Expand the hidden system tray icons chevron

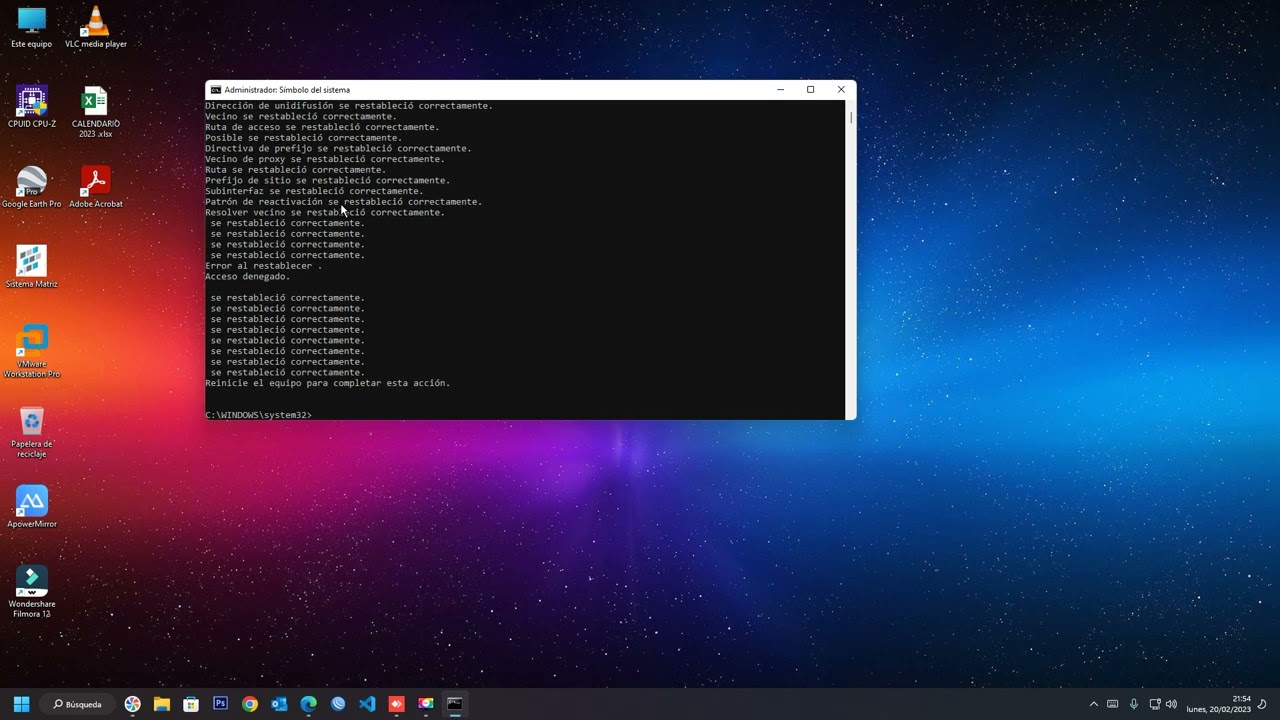pos(1093,704)
